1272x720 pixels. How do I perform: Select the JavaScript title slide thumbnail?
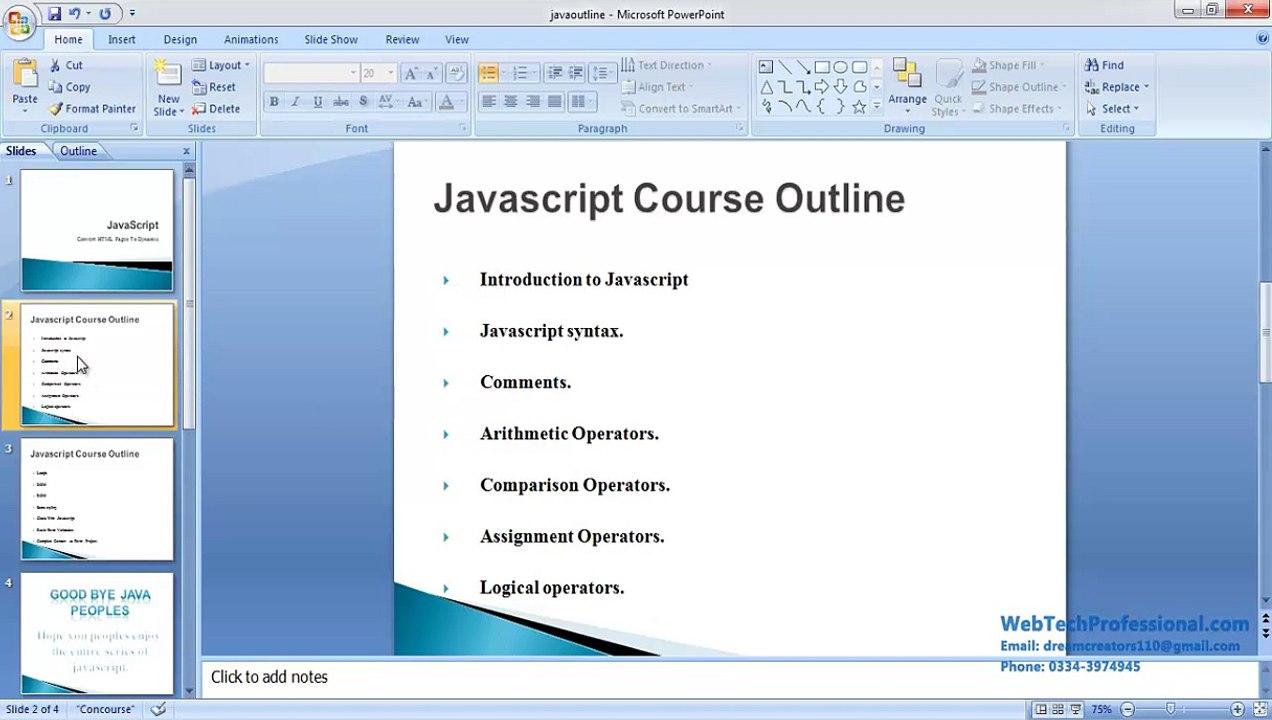point(97,230)
